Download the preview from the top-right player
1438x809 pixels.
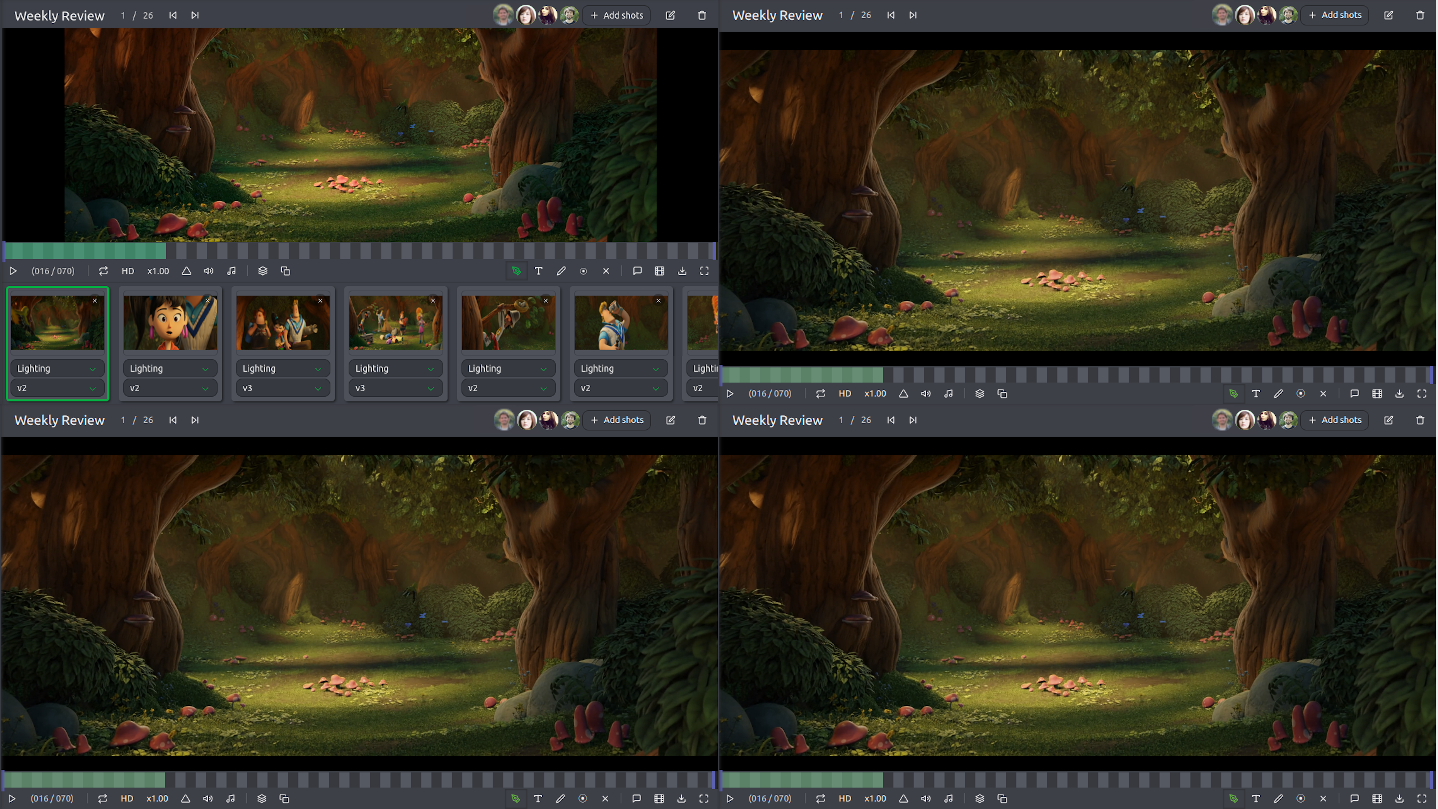coord(1399,394)
